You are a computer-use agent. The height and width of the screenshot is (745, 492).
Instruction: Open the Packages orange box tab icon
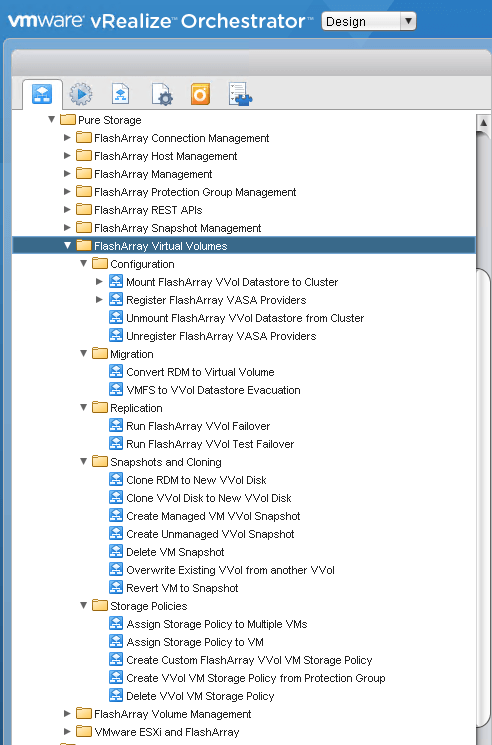tap(200, 94)
